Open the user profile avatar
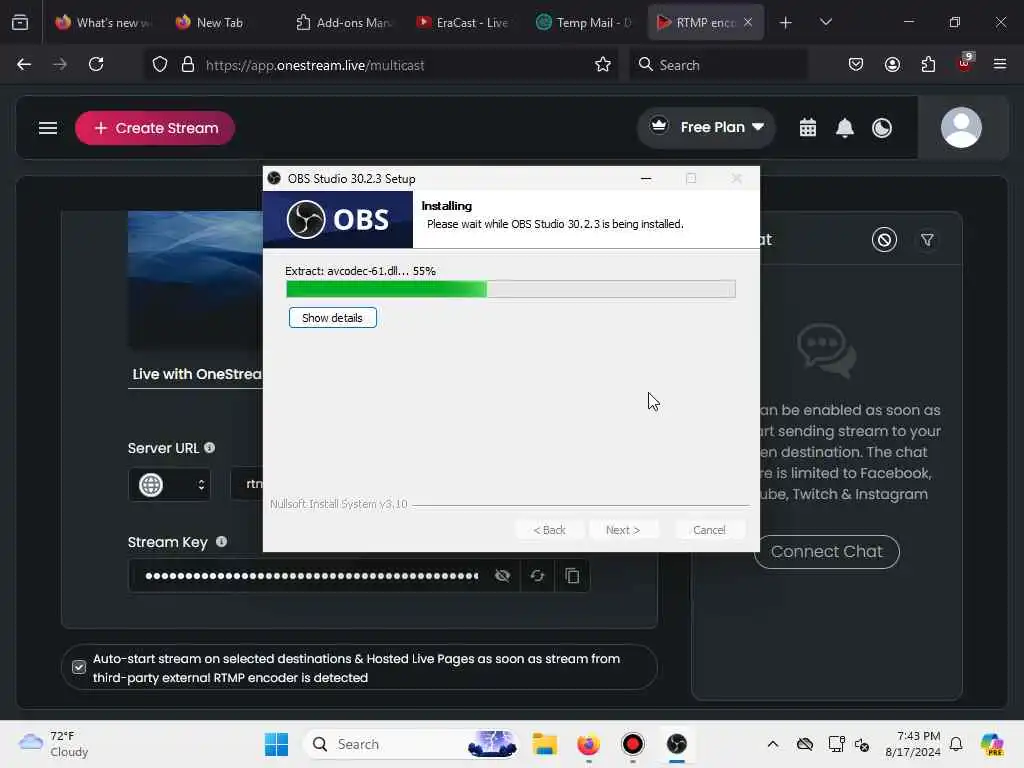This screenshot has height=768, width=1024. [x=961, y=127]
